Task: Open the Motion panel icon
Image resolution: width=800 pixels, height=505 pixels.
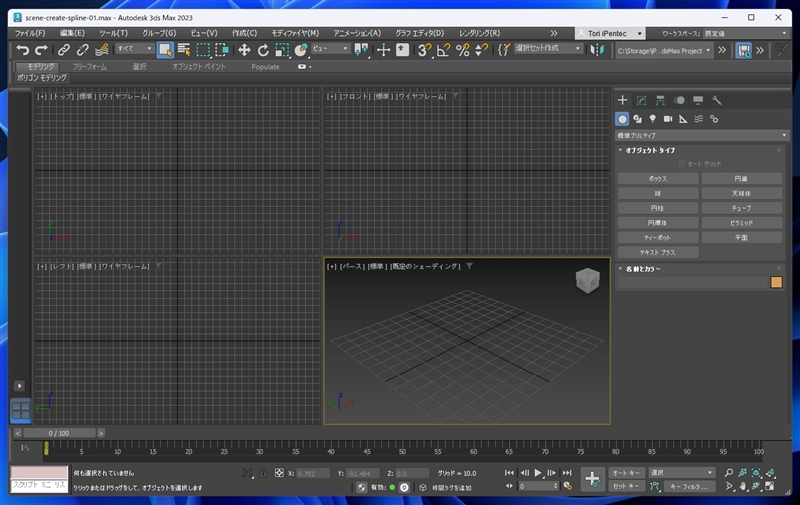Action: pyautogui.click(x=679, y=100)
